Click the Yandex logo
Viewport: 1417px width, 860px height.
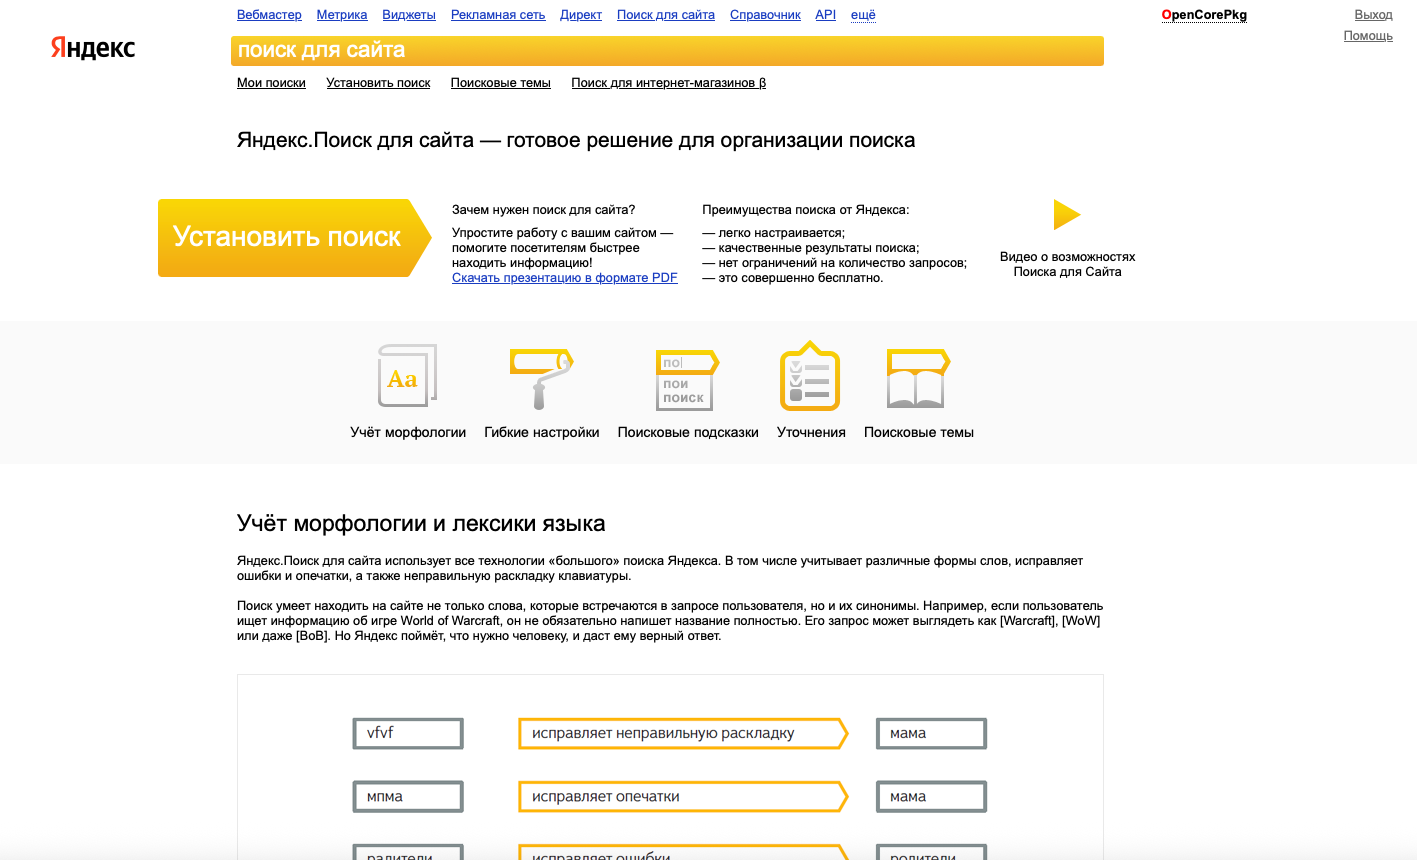click(x=93, y=48)
